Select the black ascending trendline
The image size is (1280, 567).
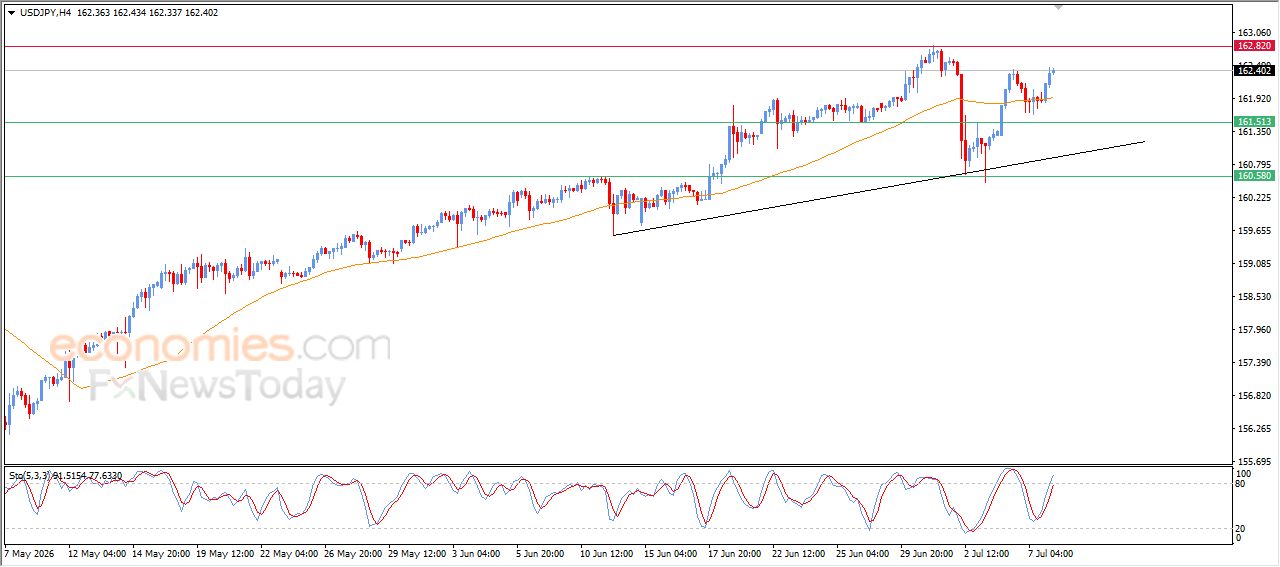tap(878, 188)
